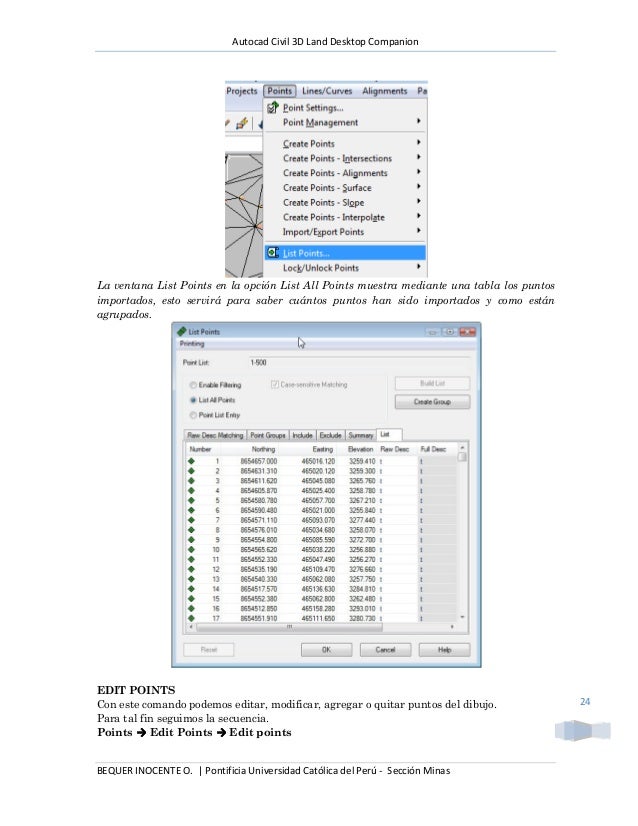Image resolution: width=638 pixels, height=826 pixels.
Task: Choose Point Settings... menu entry
Action: pyautogui.click(x=345, y=107)
